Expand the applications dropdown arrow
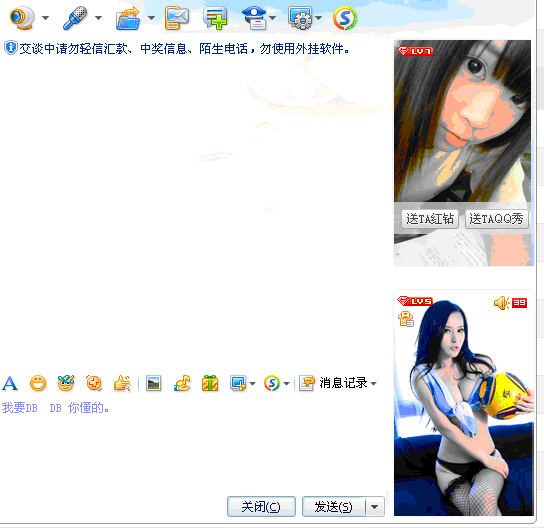This screenshot has height=528, width=544. (x=318, y=18)
